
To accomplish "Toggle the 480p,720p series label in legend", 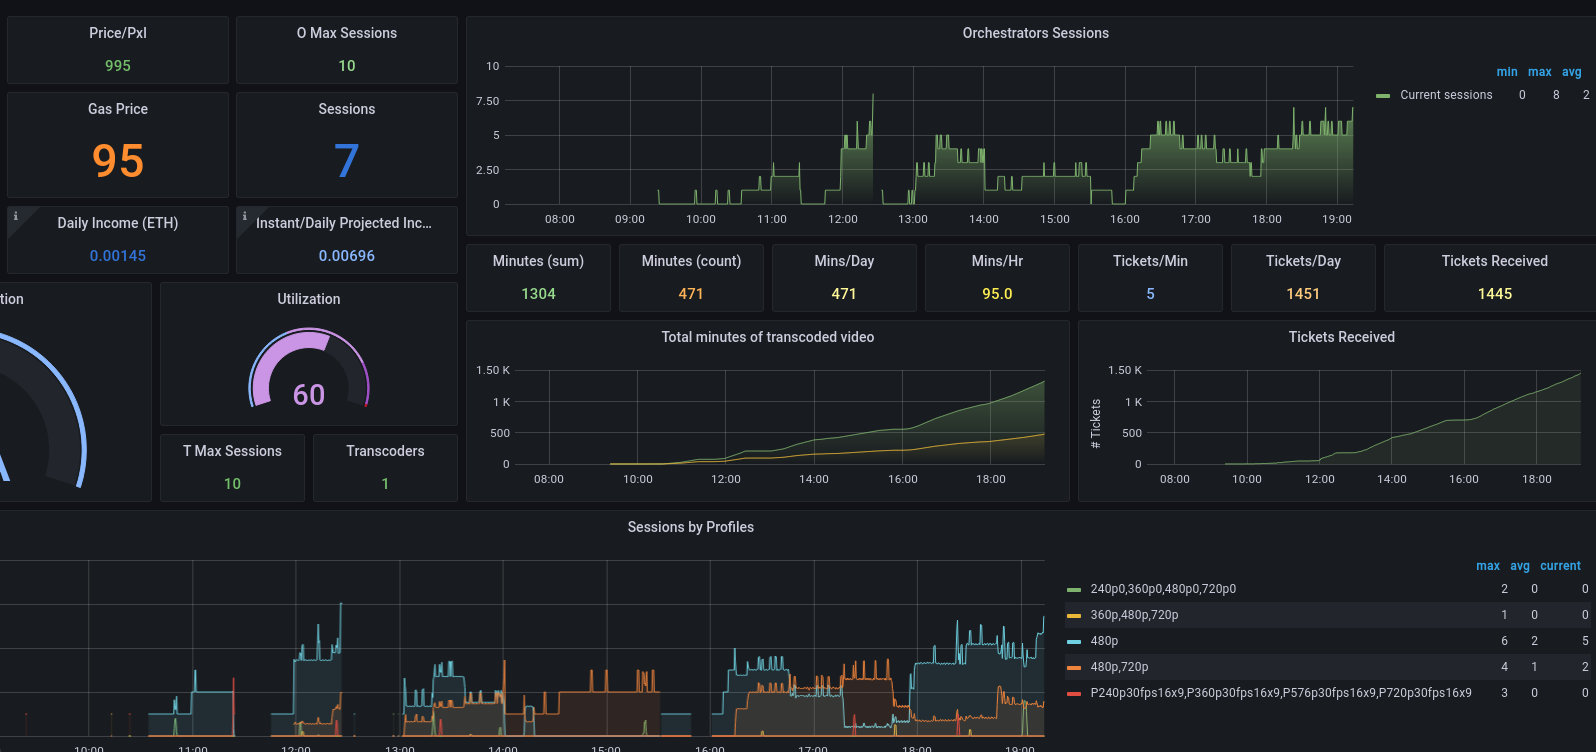I will pyautogui.click(x=1119, y=667).
